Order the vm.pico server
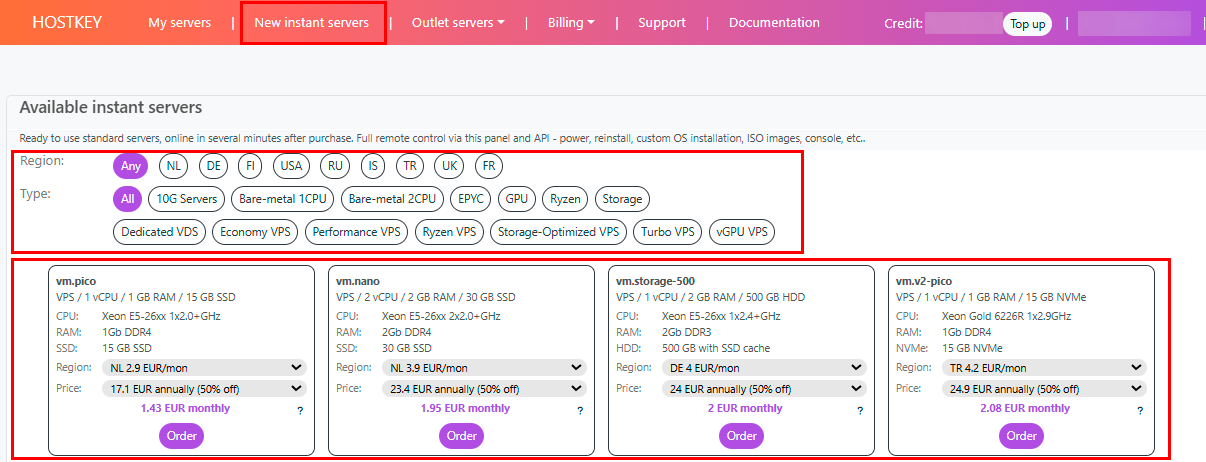Viewport: 1206px width, 462px height. click(x=181, y=436)
